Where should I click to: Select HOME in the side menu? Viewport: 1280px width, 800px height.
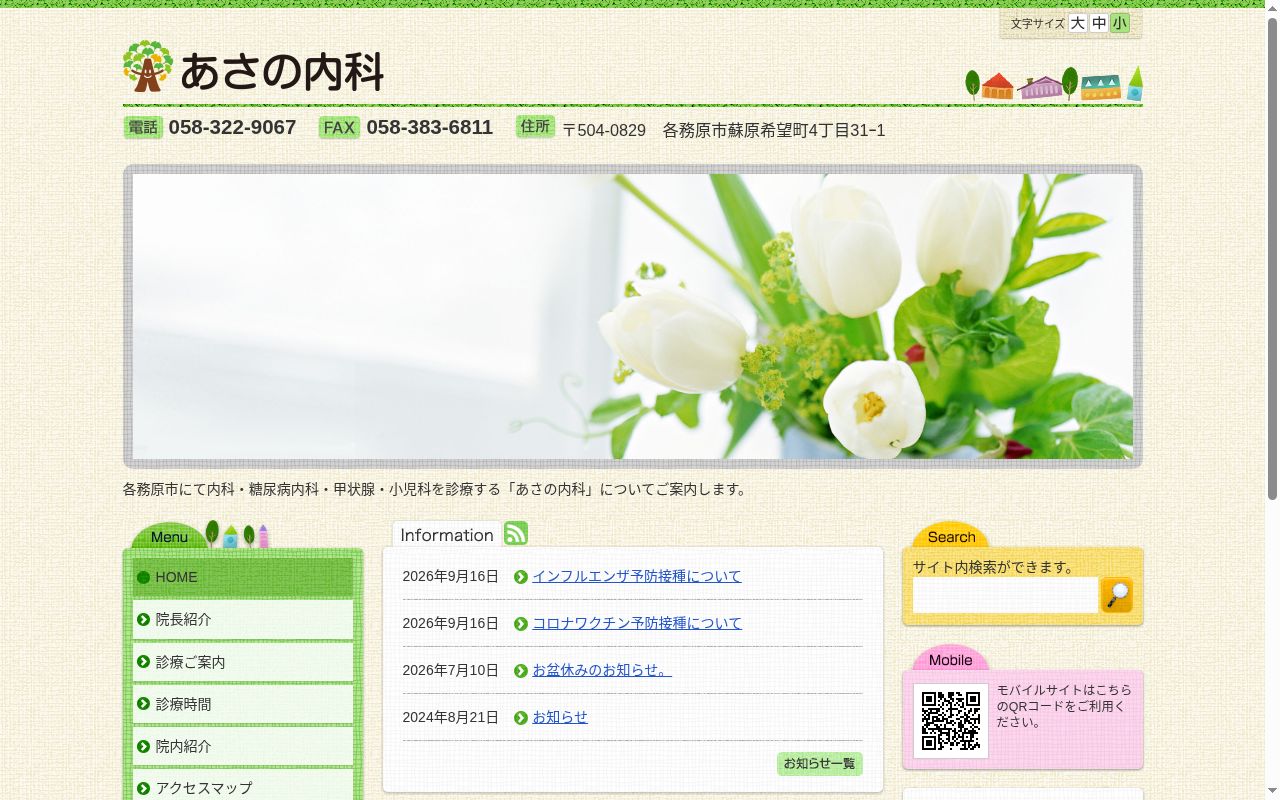[x=243, y=577]
